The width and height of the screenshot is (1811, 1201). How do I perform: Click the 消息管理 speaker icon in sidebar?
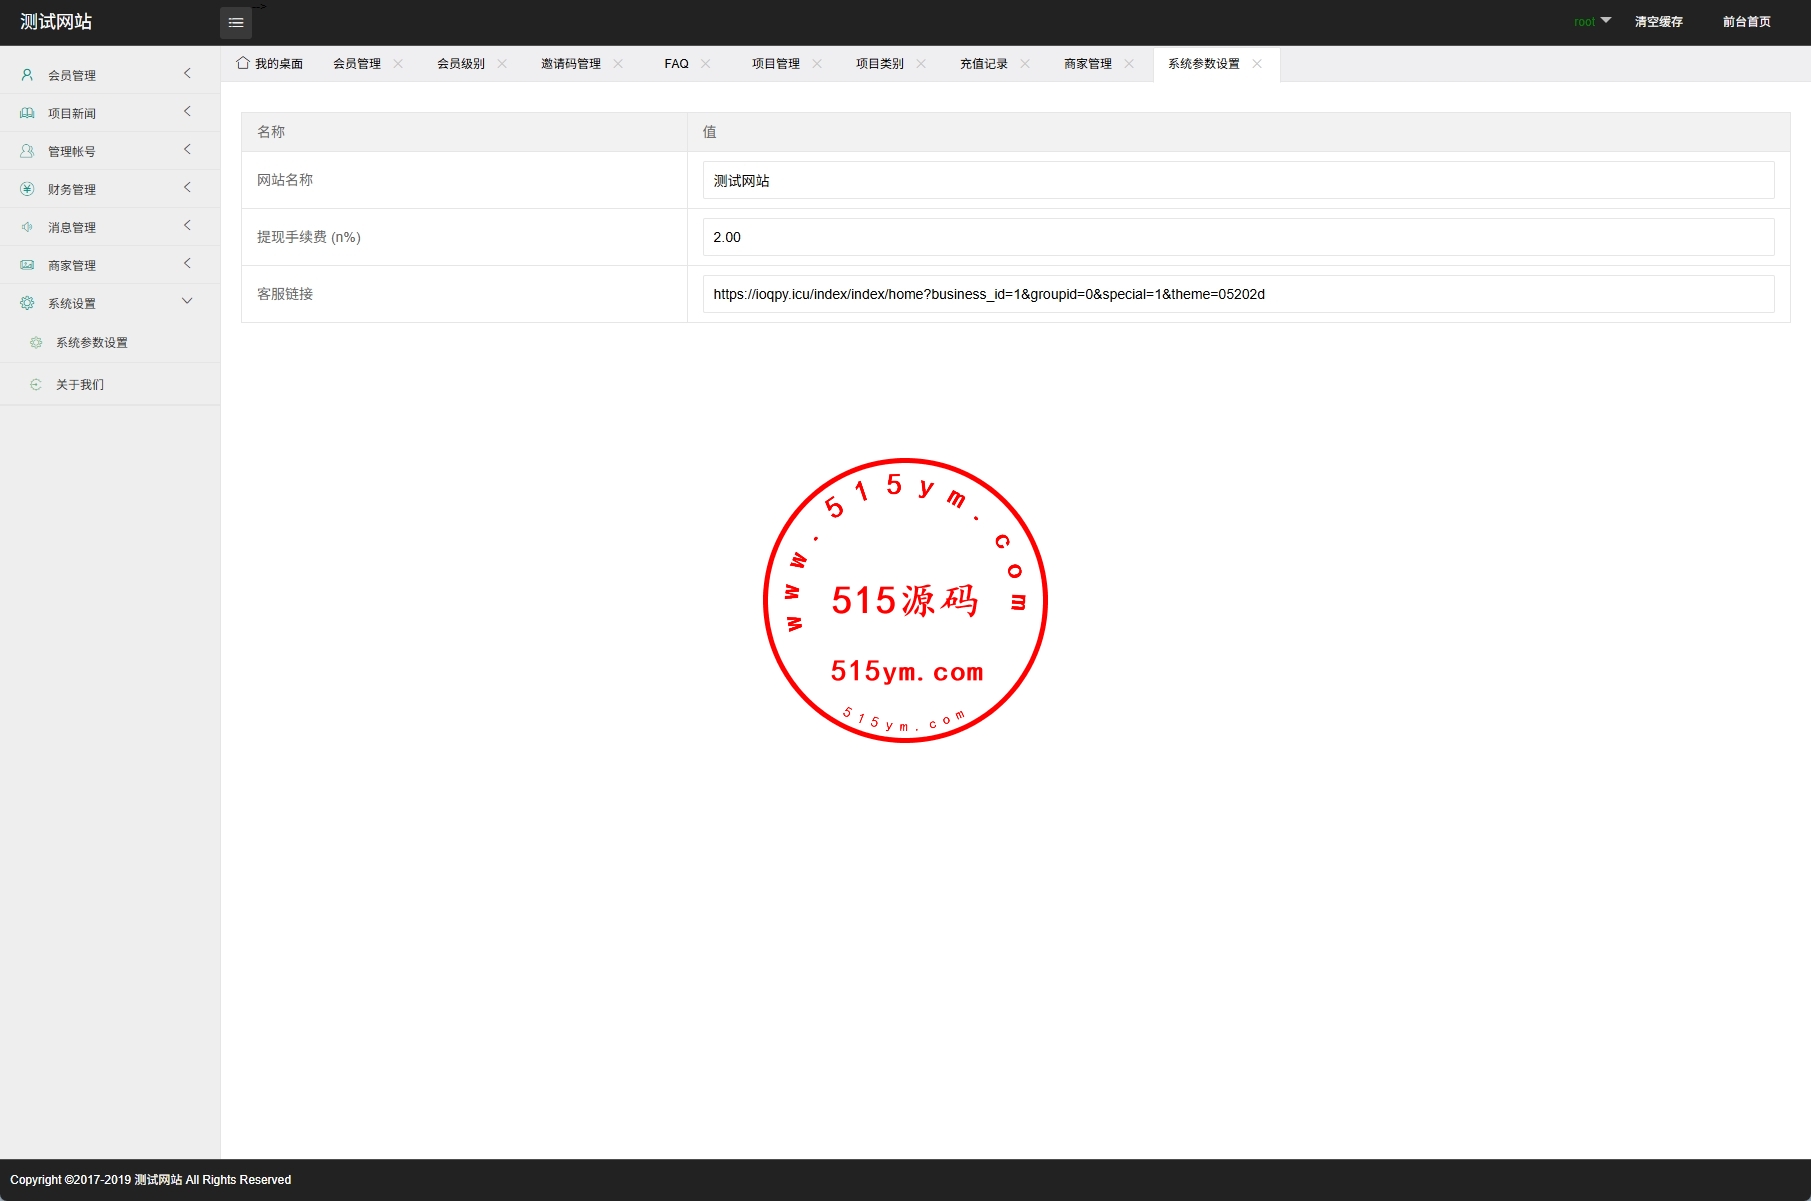[x=27, y=227]
